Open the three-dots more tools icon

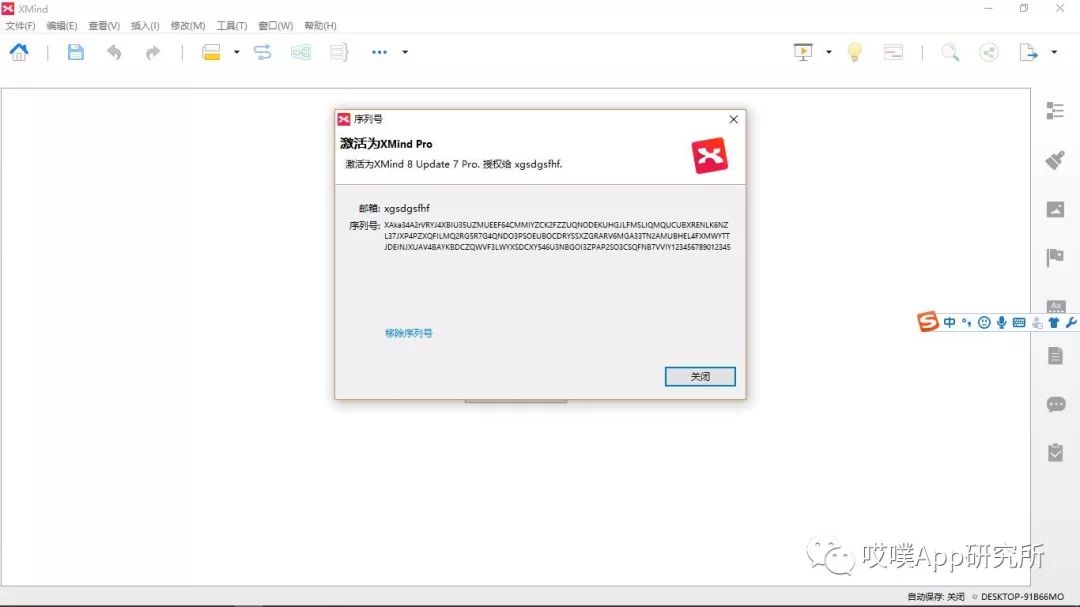tap(380, 52)
